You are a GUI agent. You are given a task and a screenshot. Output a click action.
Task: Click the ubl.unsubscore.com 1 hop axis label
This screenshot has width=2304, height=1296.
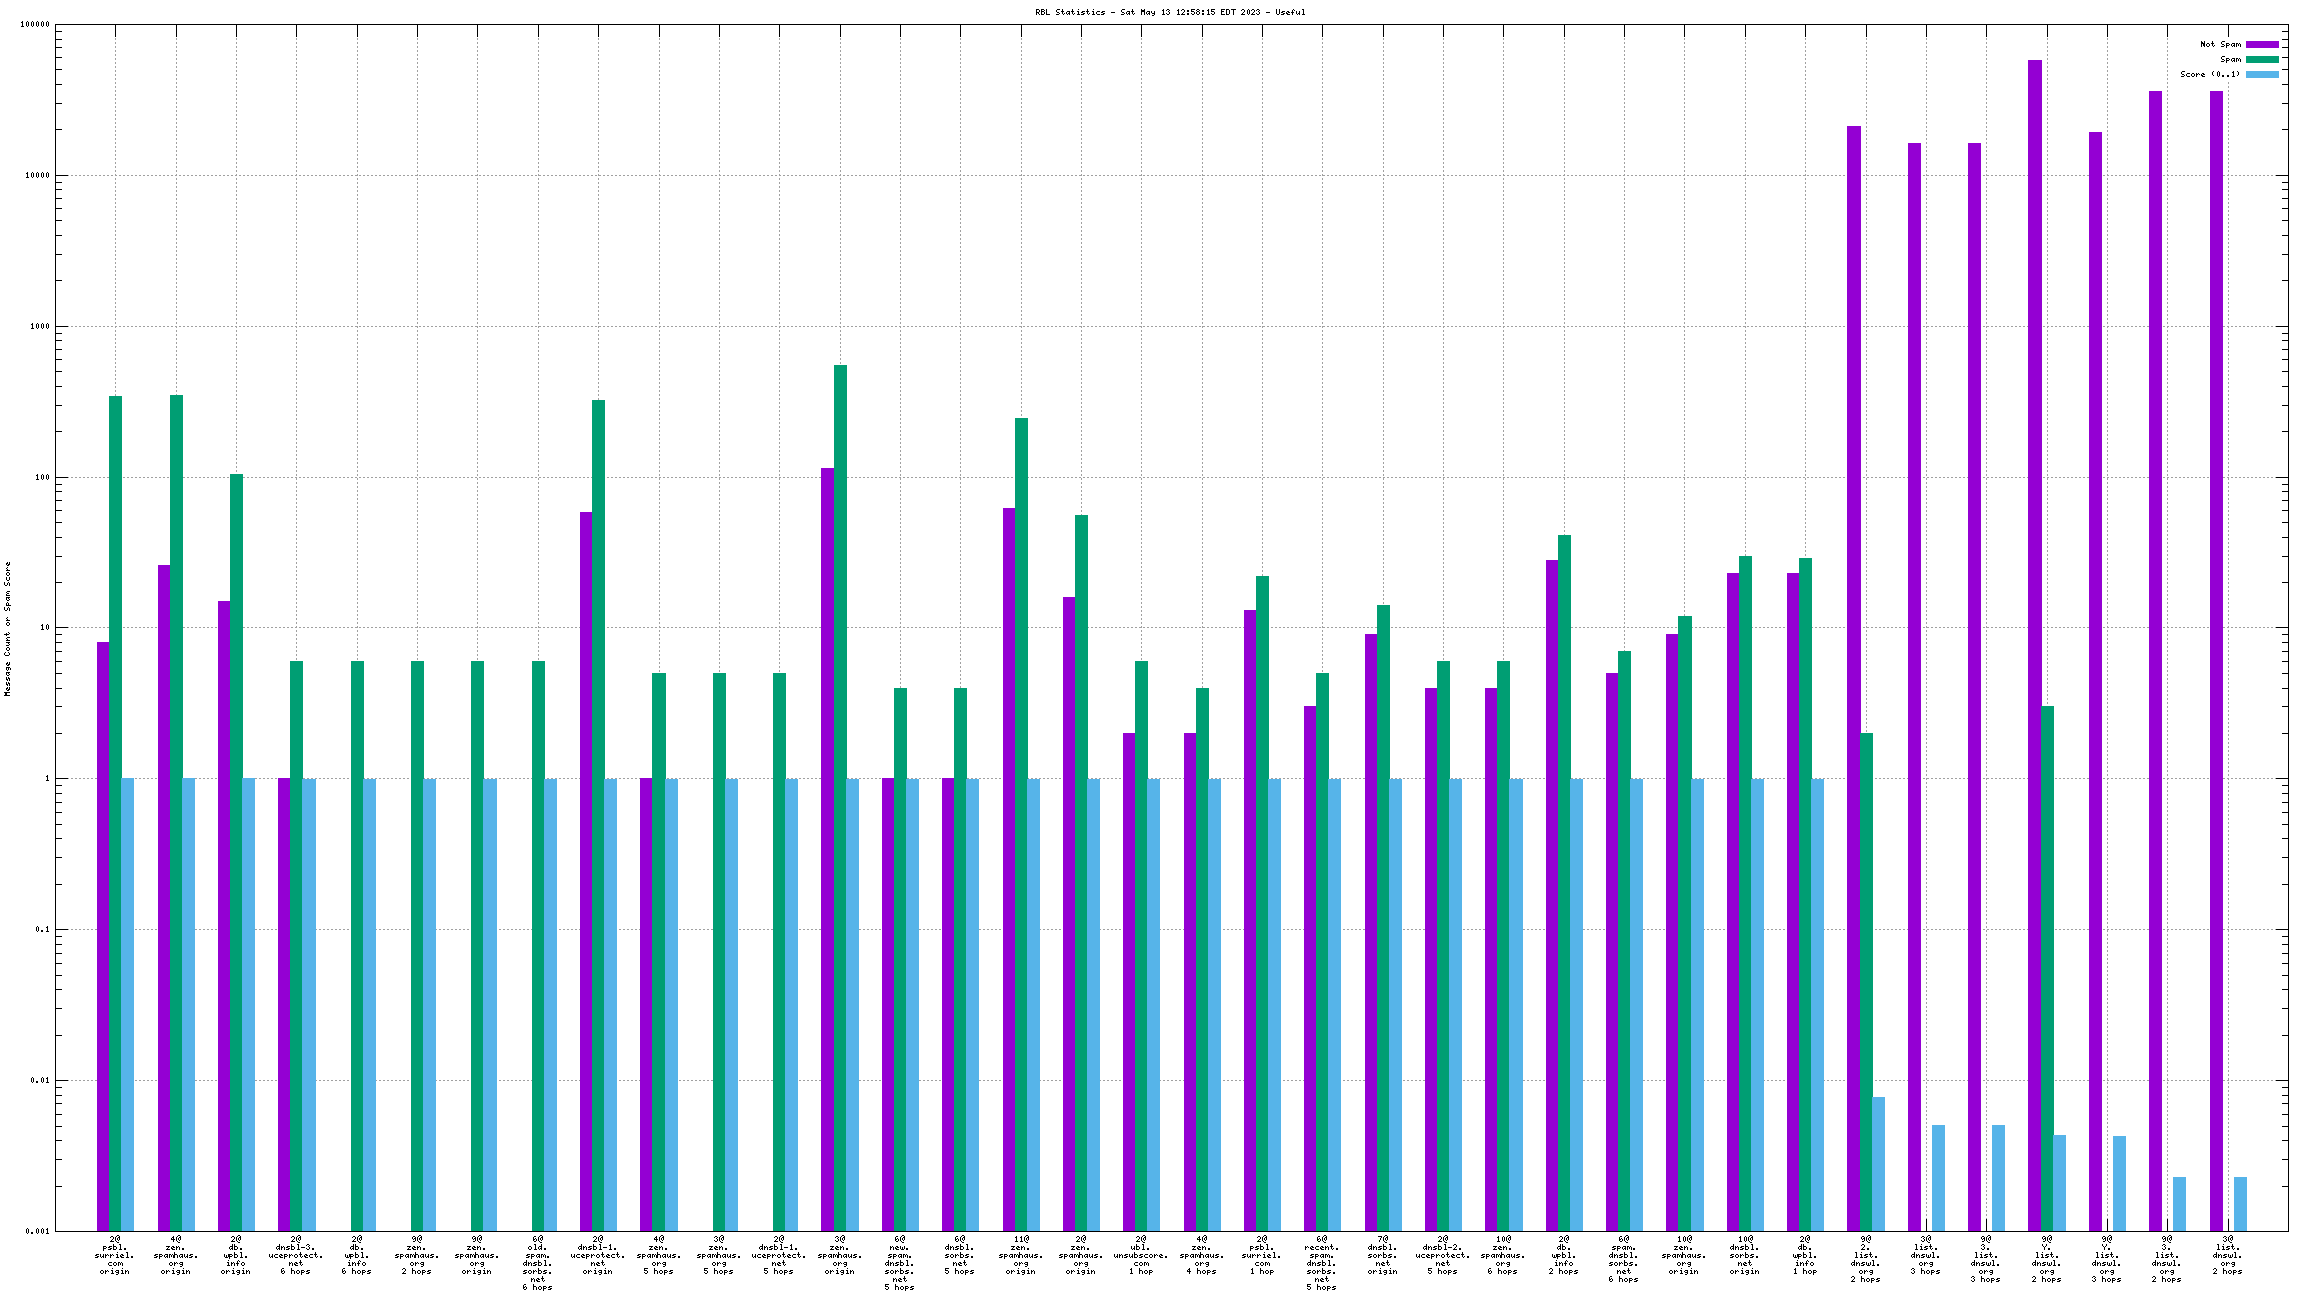(x=1141, y=1255)
